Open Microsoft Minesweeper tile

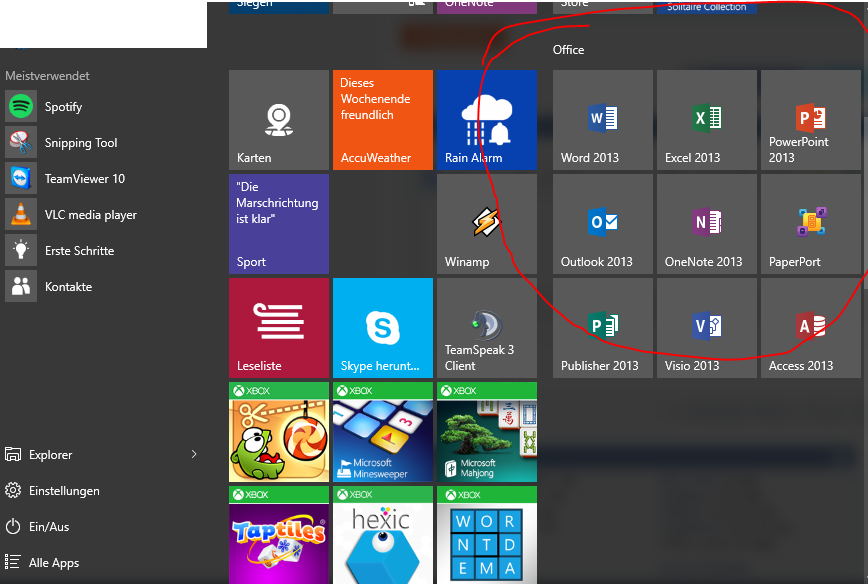pos(383,432)
